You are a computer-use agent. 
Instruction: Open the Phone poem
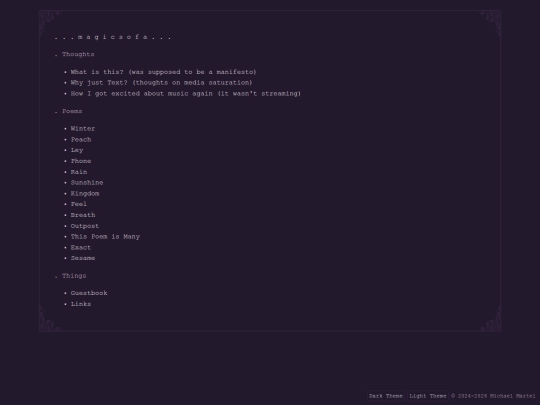[81, 161]
